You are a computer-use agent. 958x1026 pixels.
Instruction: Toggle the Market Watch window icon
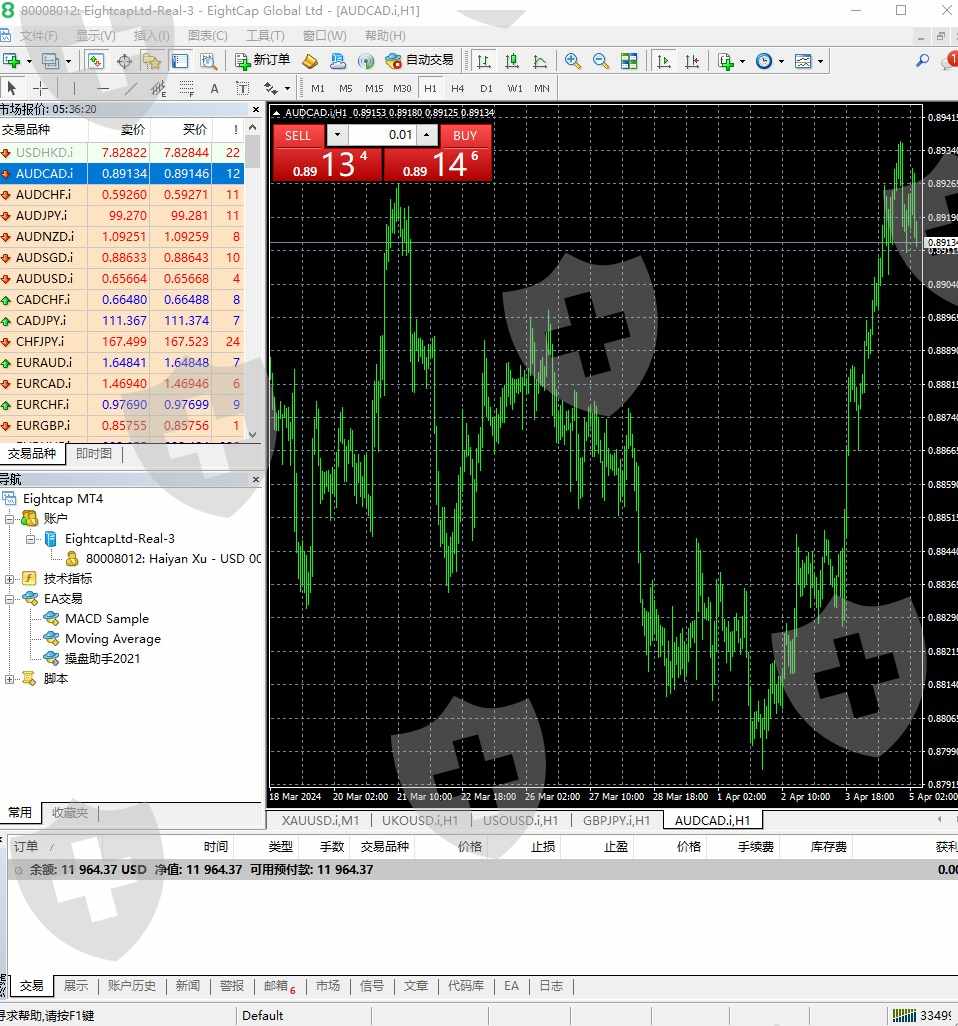[x=96, y=61]
